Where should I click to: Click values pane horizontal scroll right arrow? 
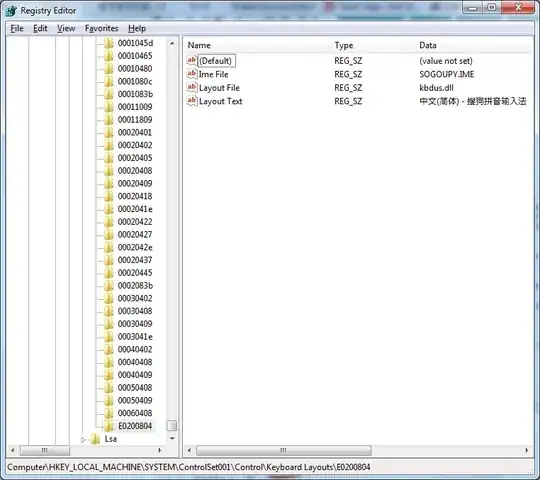point(527,450)
